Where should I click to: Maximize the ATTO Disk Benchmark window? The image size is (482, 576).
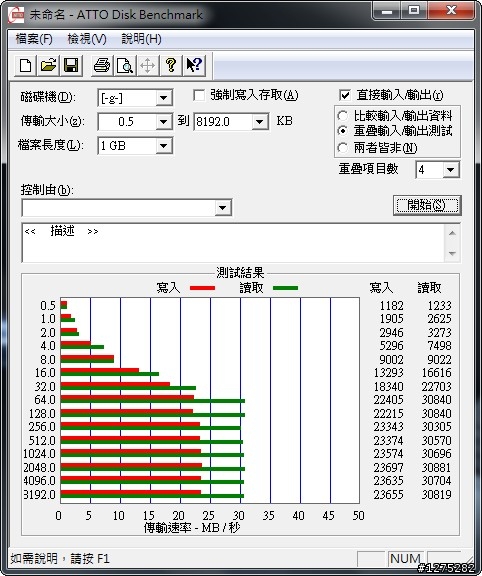[x=414, y=11]
